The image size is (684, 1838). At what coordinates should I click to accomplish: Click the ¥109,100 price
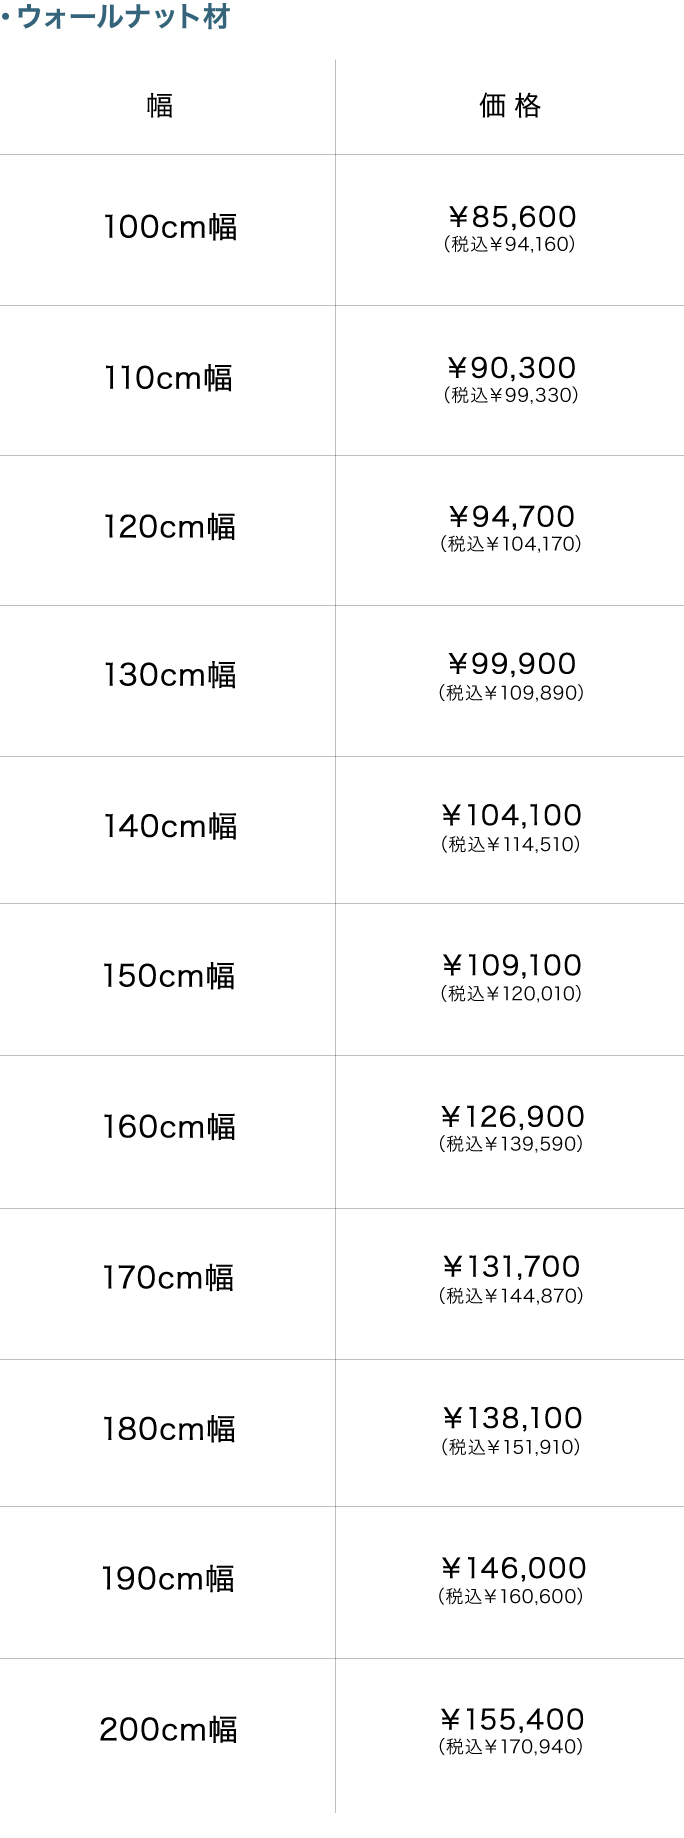[511, 965]
